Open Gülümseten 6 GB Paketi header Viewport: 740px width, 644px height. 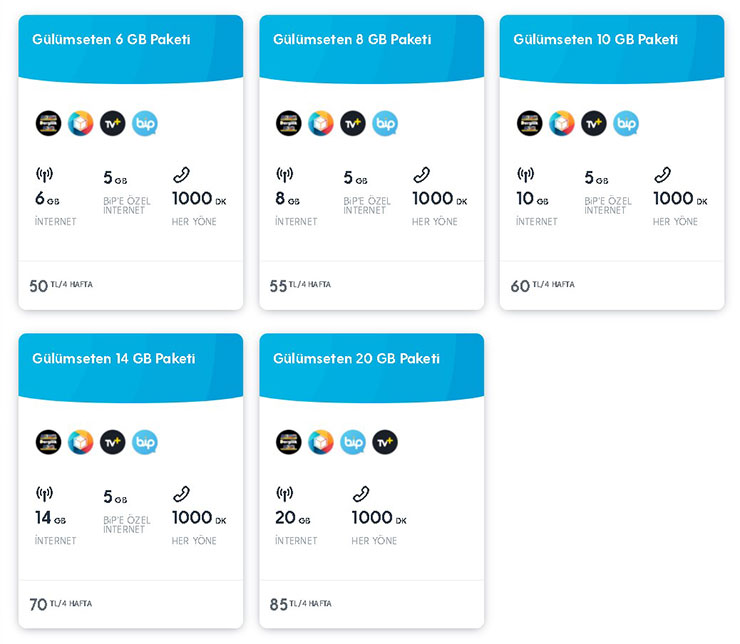click(111, 39)
